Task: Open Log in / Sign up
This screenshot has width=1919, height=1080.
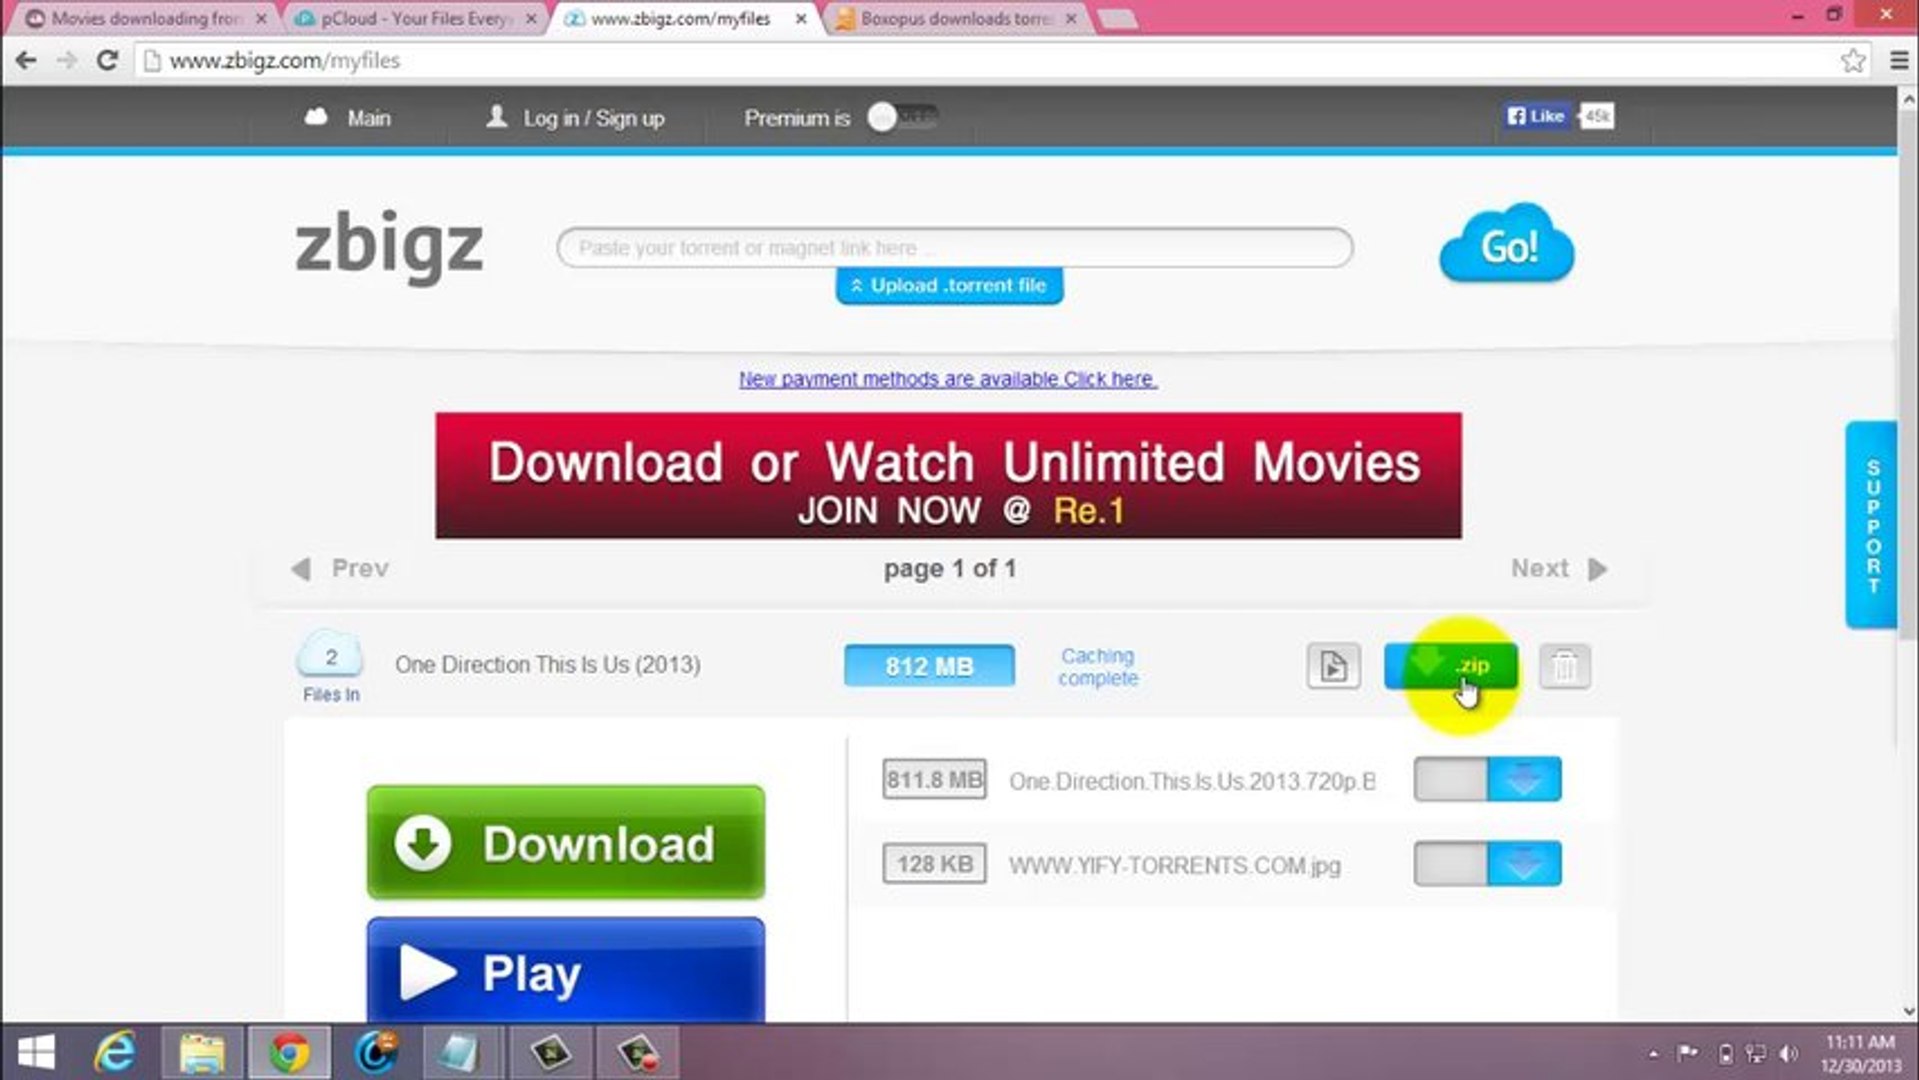Action: [x=575, y=118]
